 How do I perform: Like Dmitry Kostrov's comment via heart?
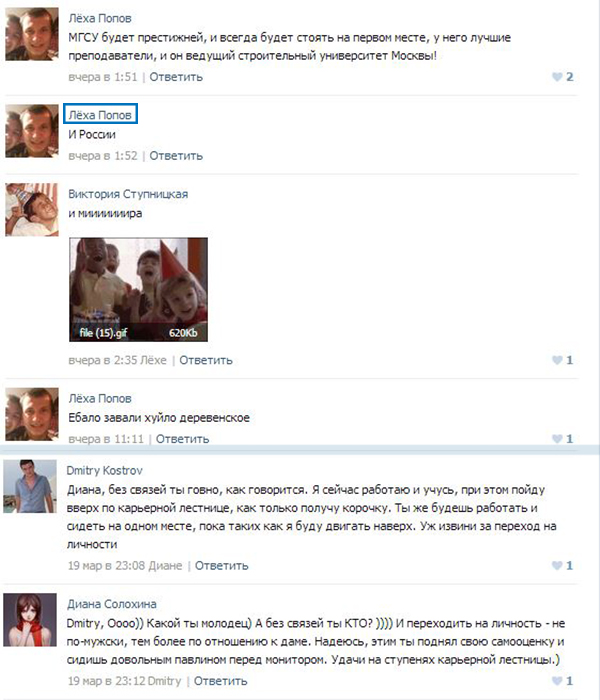(x=557, y=565)
